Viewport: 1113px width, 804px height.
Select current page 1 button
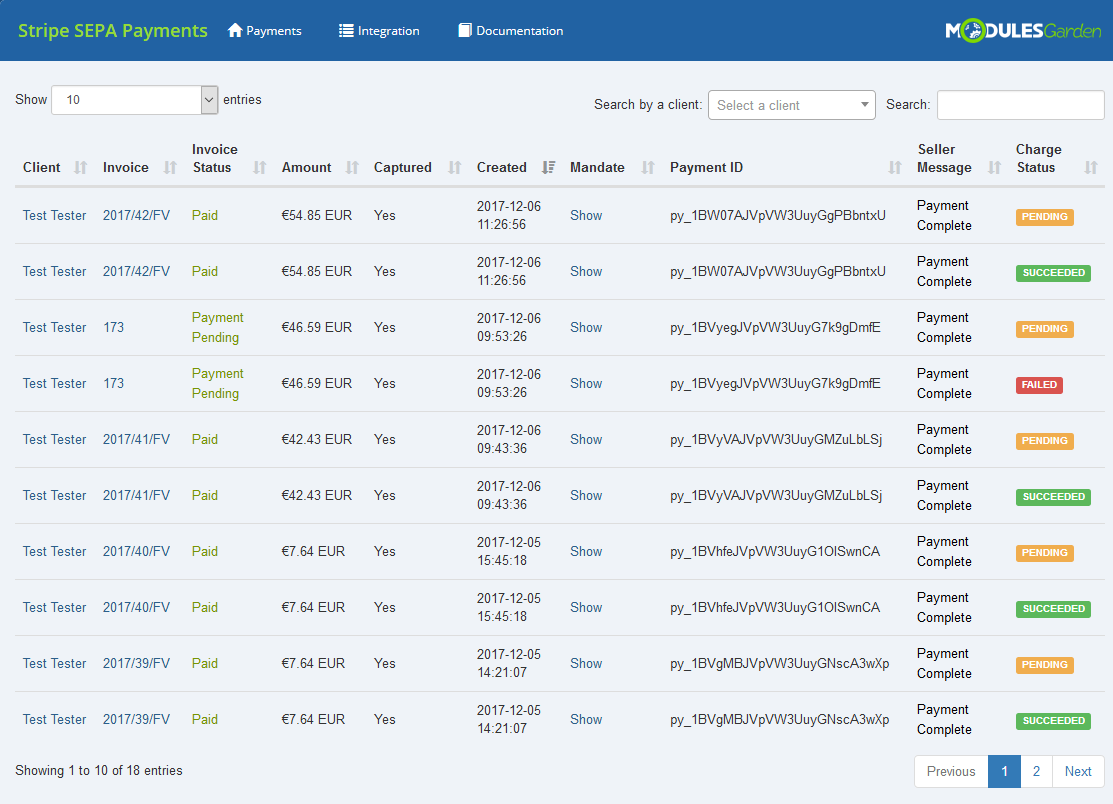(1004, 771)
